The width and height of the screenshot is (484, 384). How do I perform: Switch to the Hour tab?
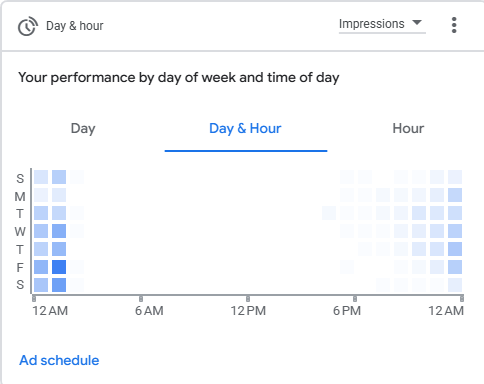(x=408, y=128)
